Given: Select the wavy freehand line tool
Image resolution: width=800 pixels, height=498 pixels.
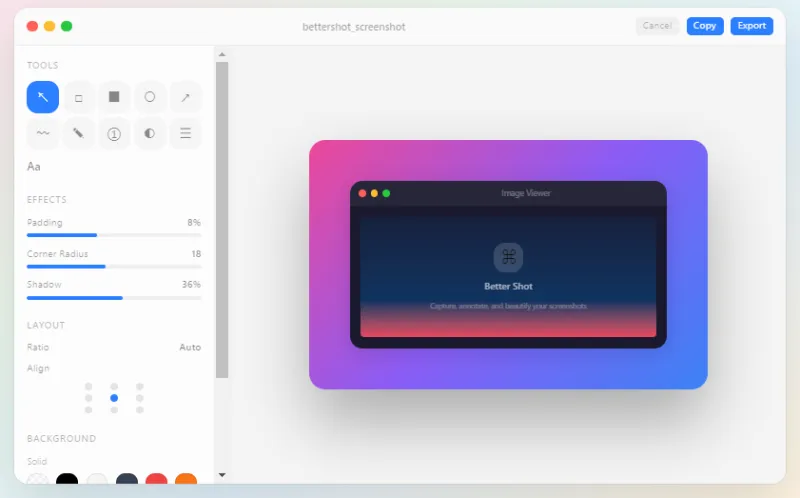Looking at the screenshot, I should pos(43,133).
